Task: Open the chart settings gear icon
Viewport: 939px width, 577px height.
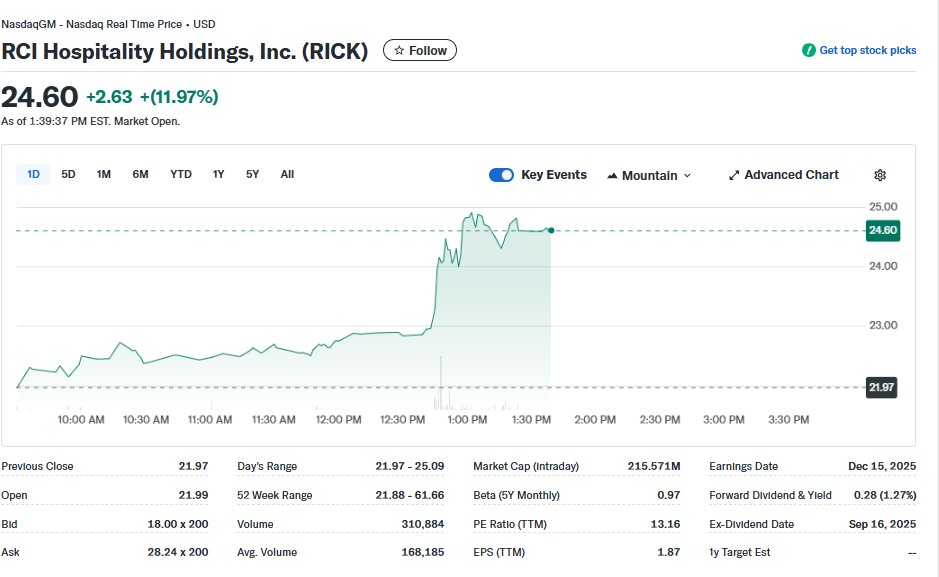Action: pyautogui.click(x=879, y=175)
